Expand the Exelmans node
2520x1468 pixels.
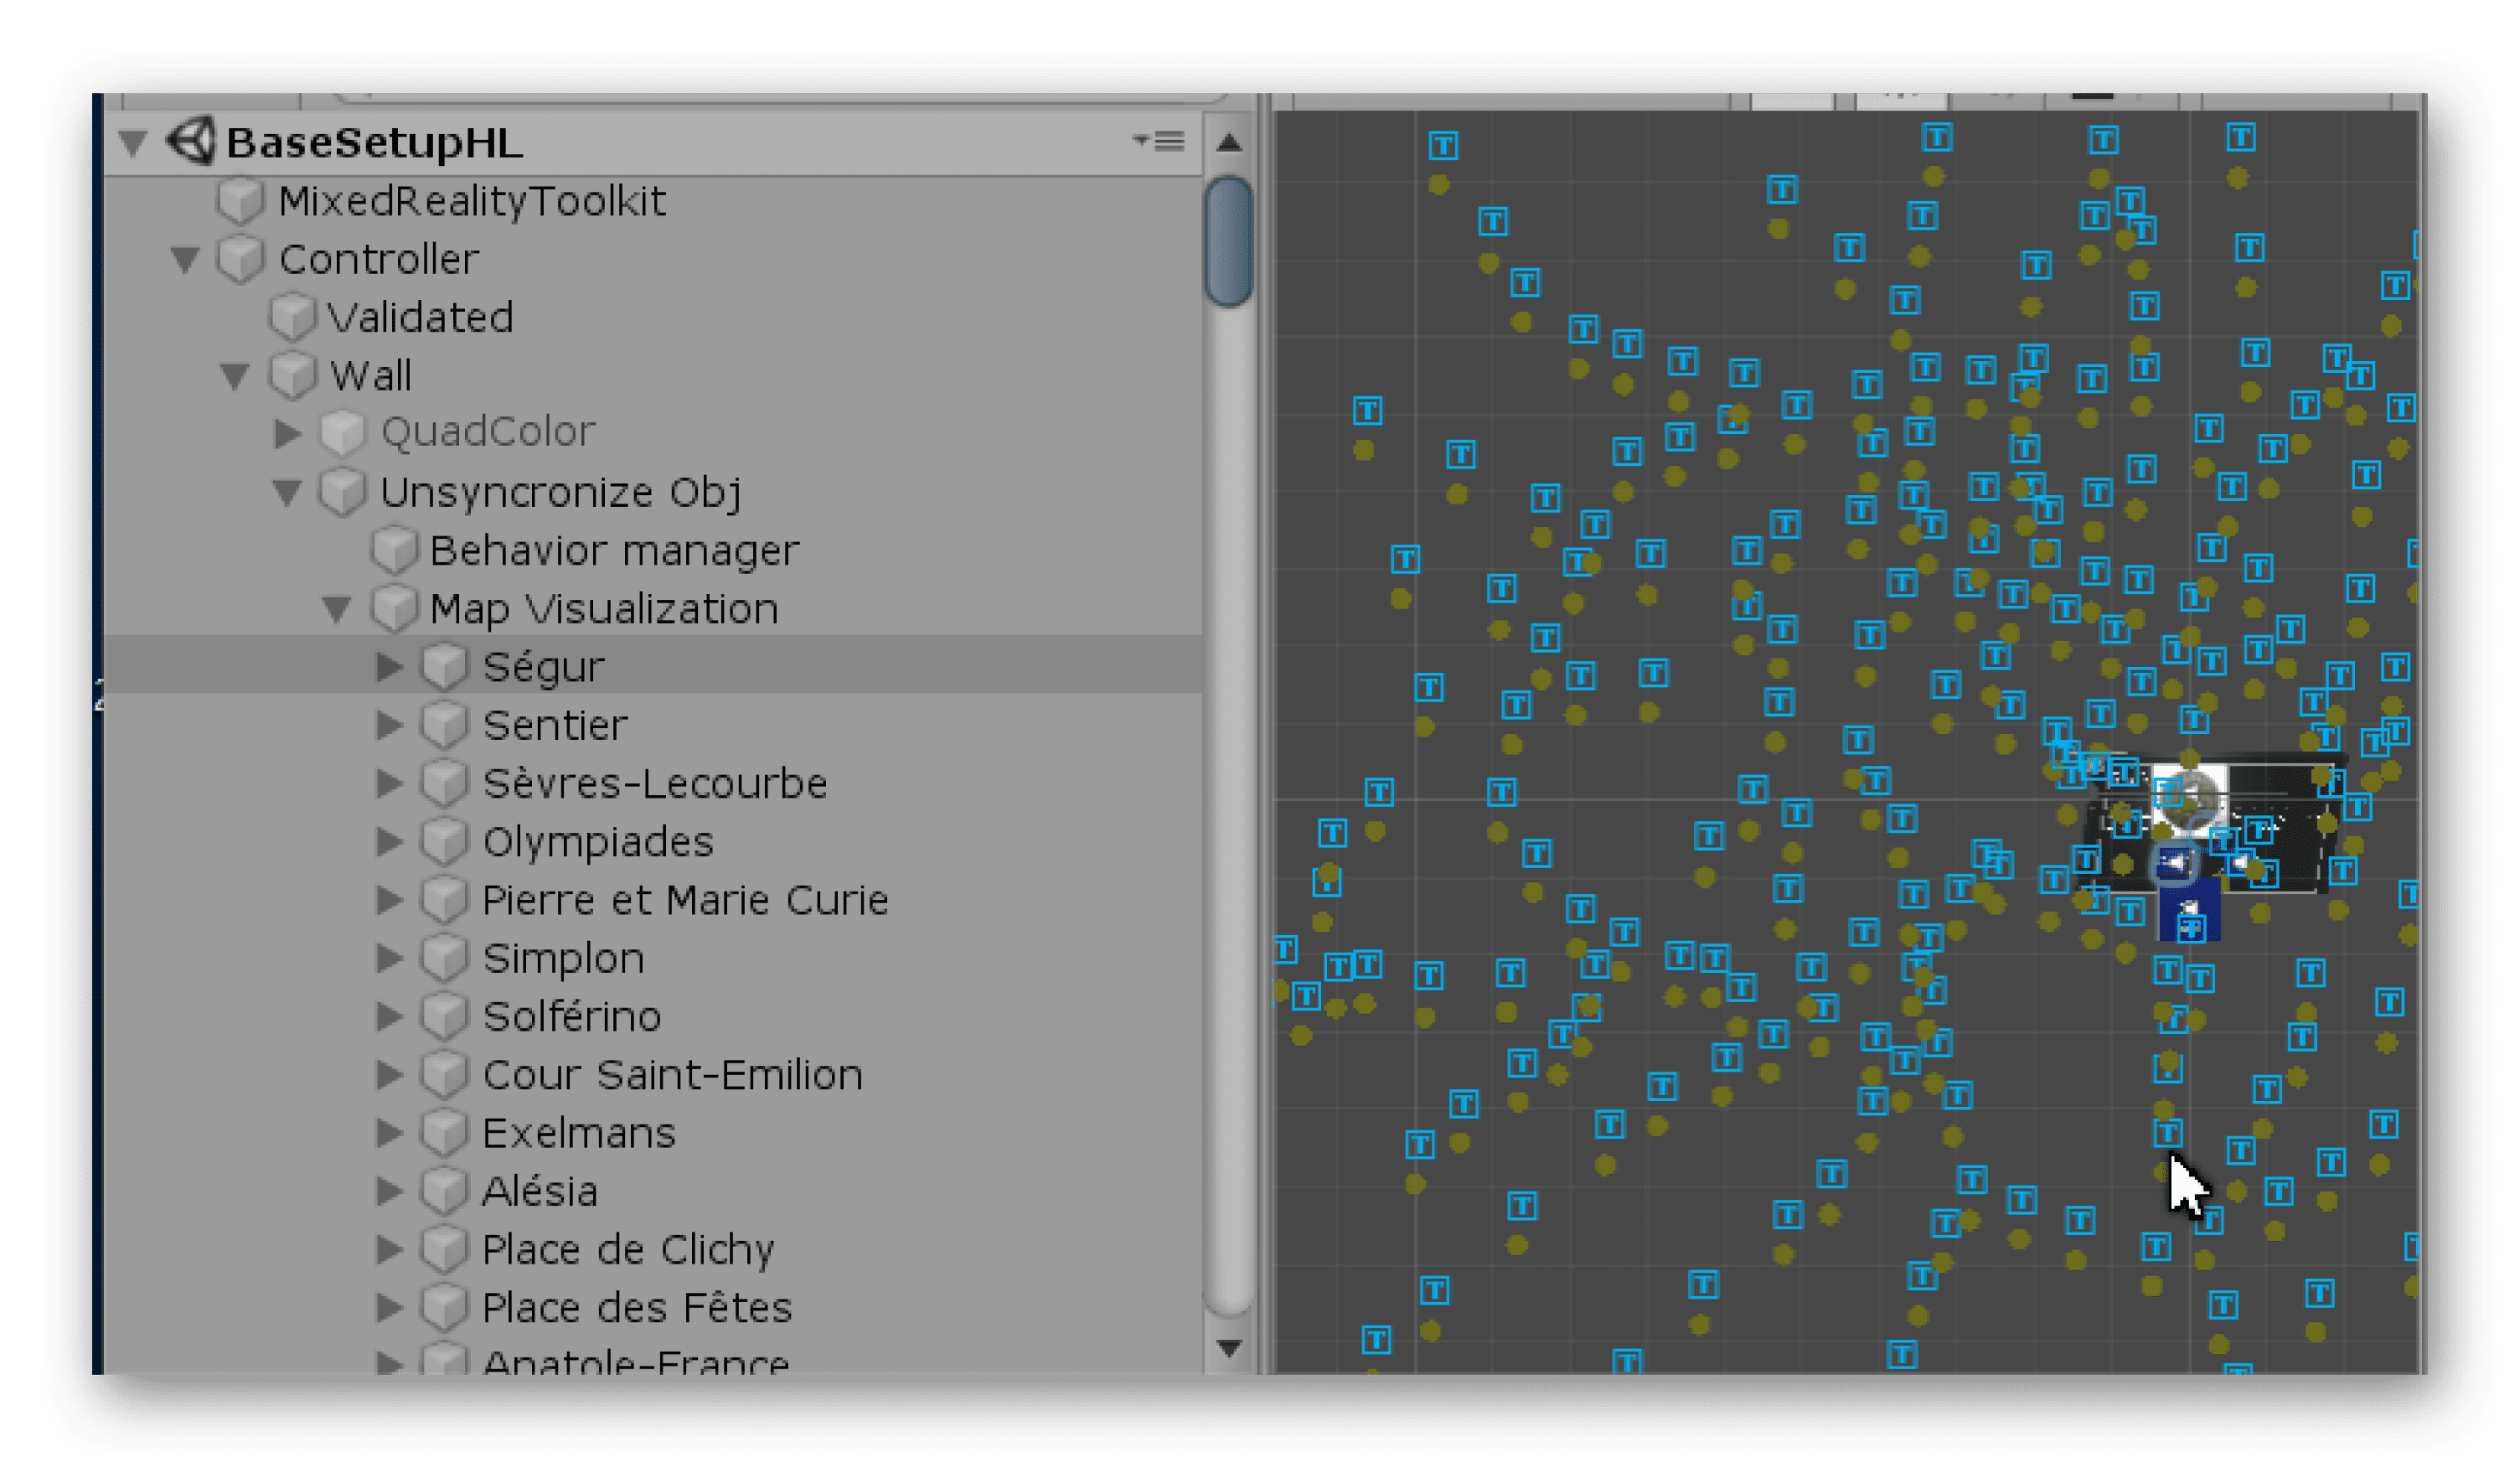[x=390, y=1133]
